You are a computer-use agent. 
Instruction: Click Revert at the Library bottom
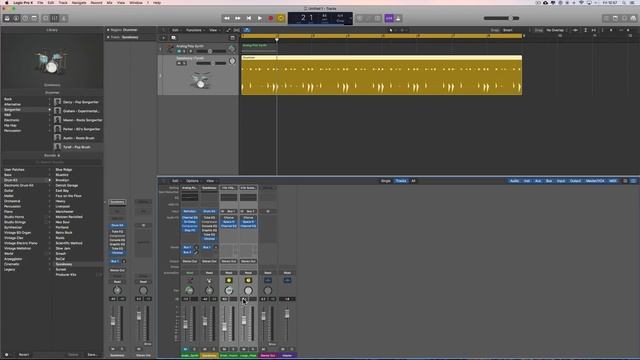click(24, 355)
